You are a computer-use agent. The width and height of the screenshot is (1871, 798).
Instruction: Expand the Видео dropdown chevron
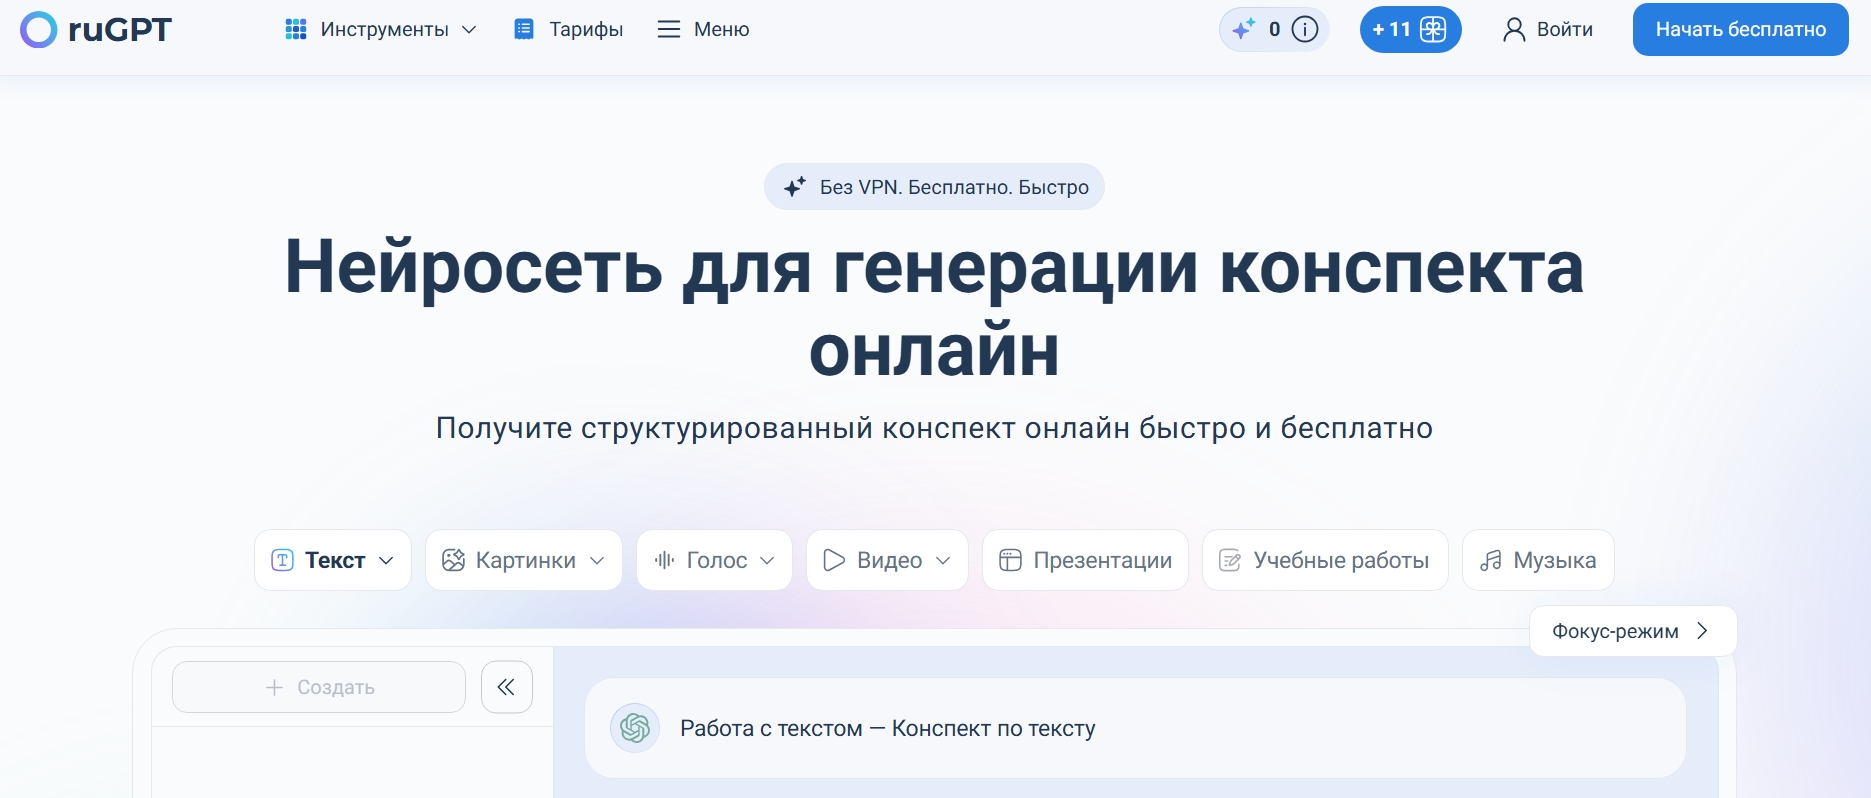[x=942, y=560]
